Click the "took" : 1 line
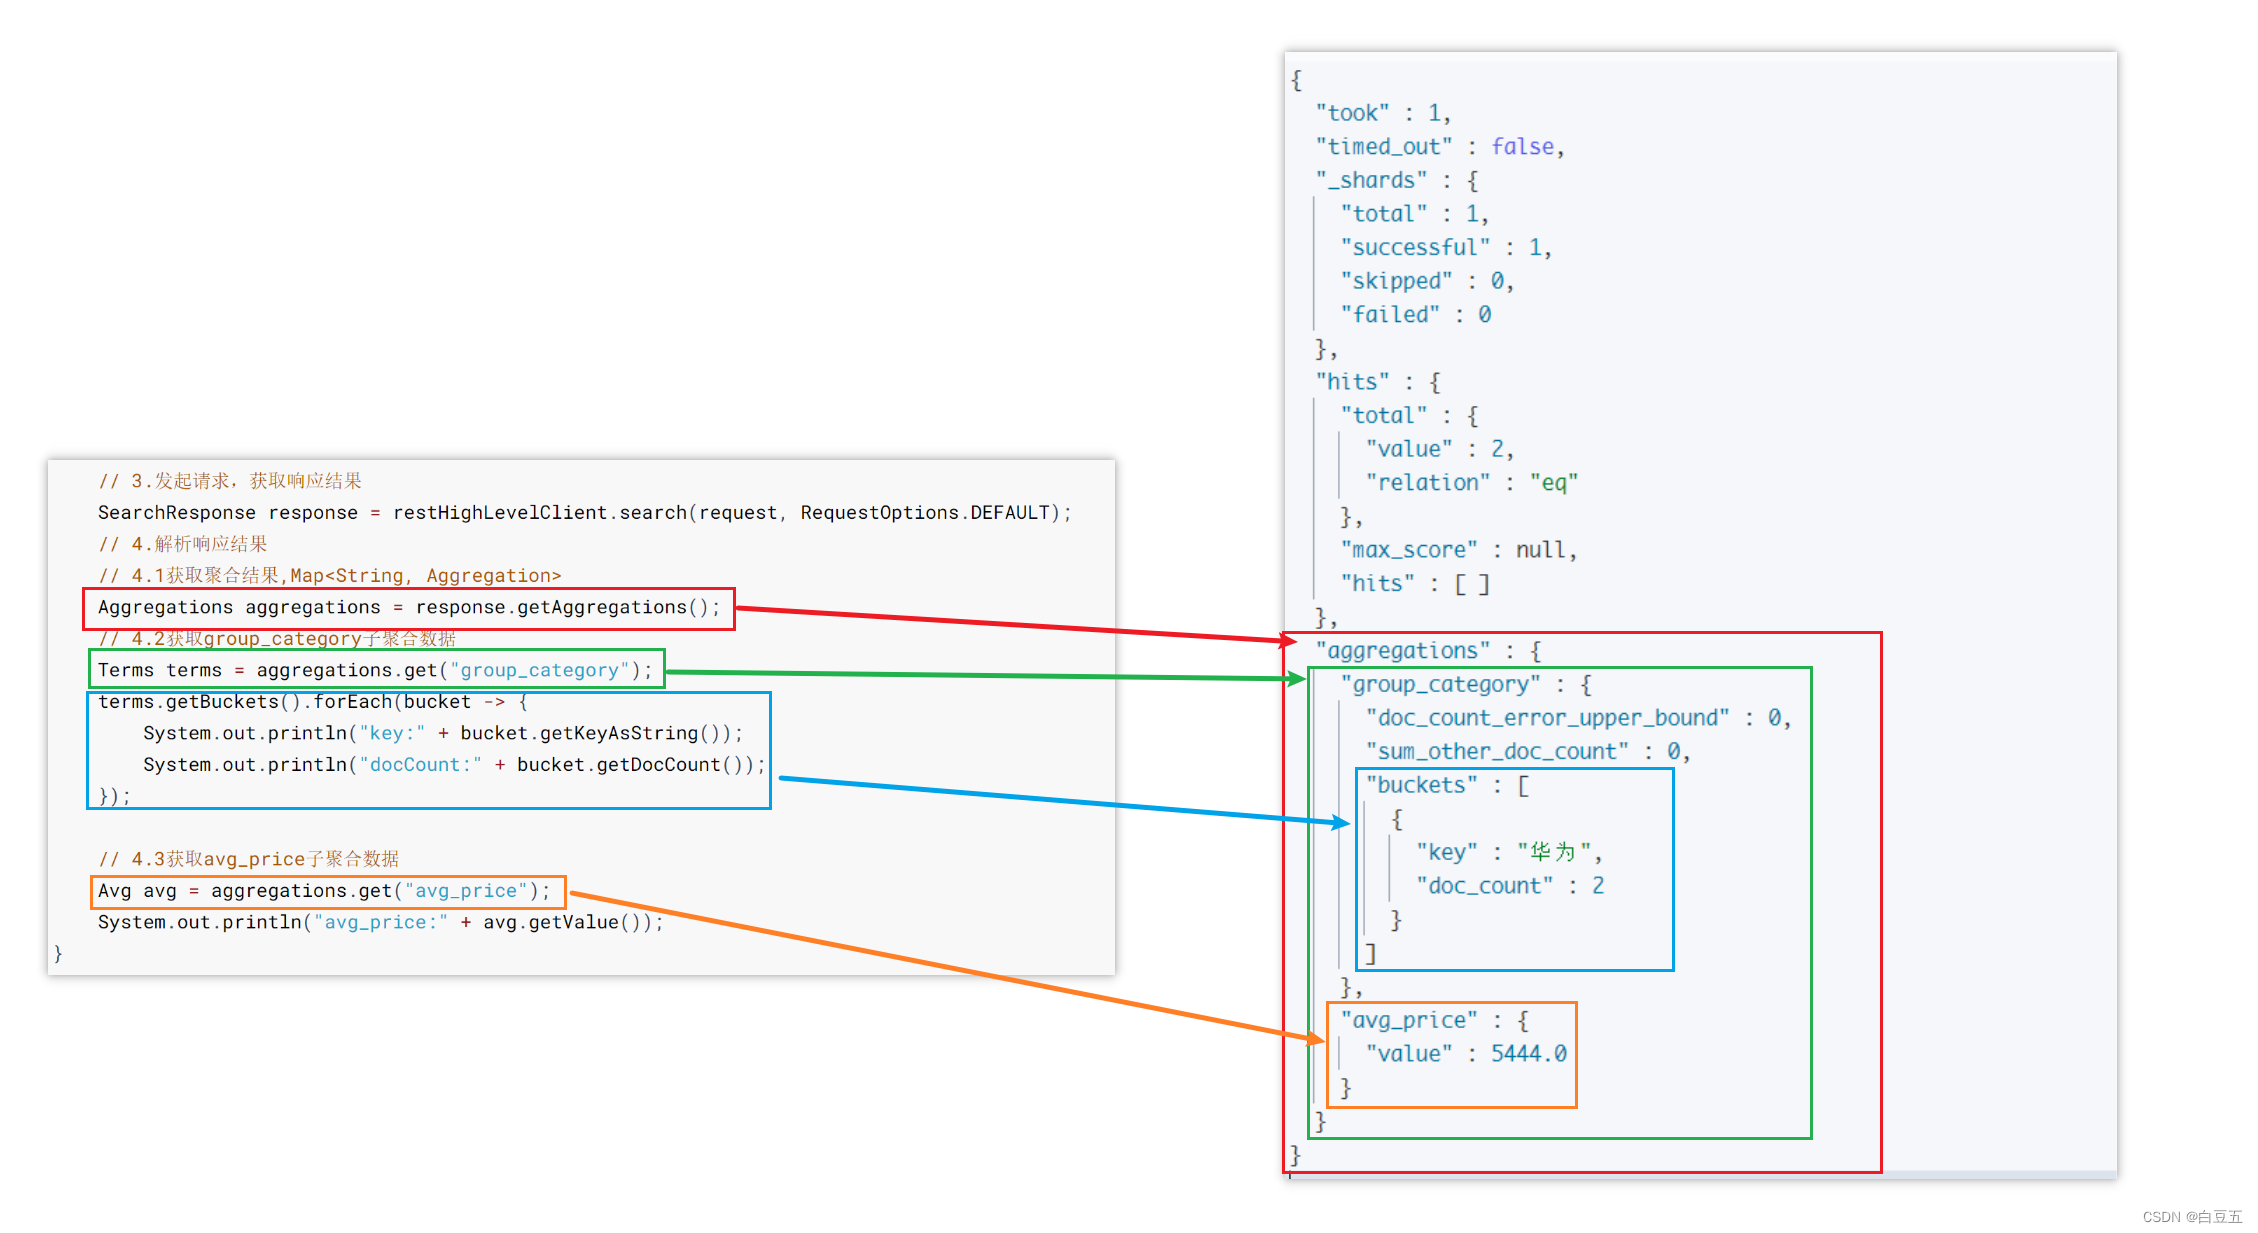2258x1233 pixels. pos(1383,113)
